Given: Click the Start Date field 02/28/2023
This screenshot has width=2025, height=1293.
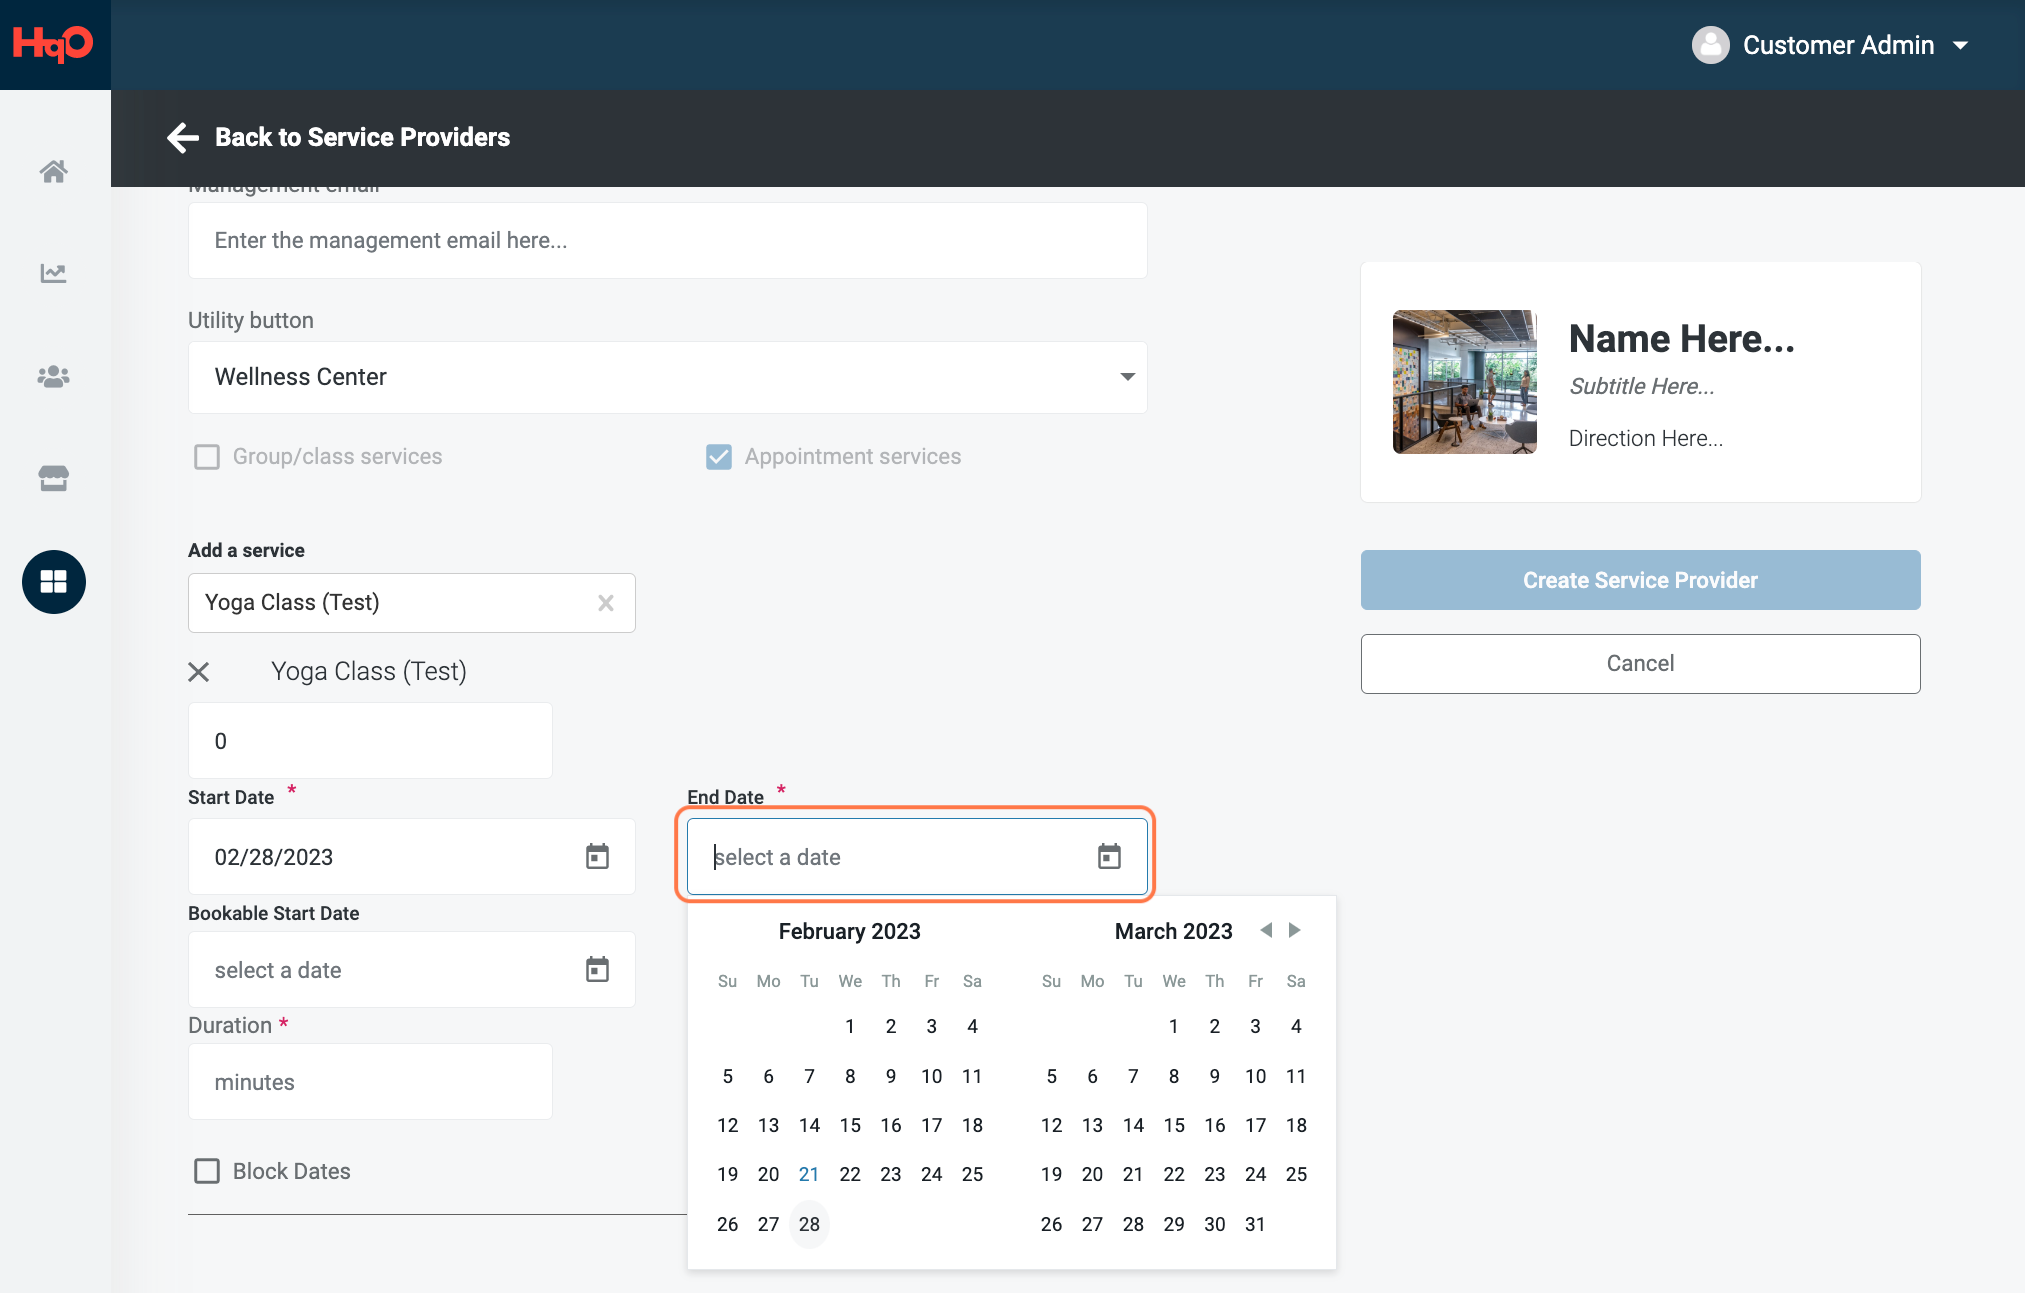Looking at the screenshot, I should point(412,857).
